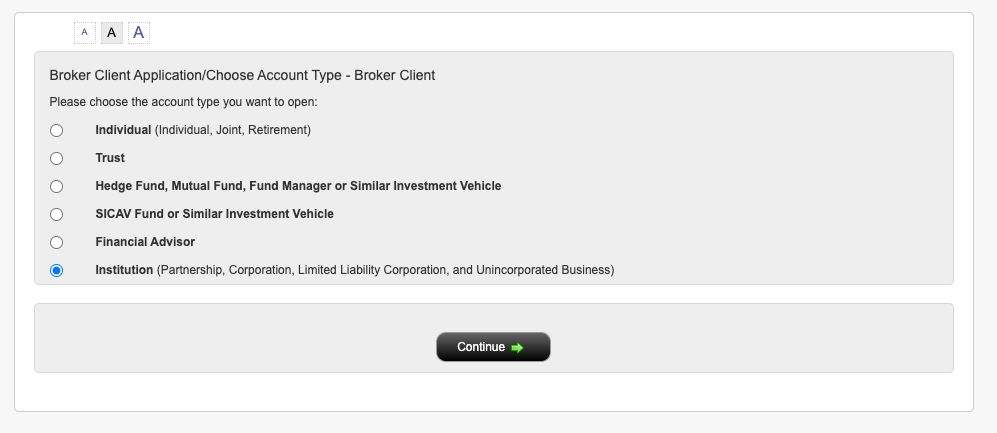Click the selected Institution radio button
Screen dimensions: 997x433
(56, 270)
